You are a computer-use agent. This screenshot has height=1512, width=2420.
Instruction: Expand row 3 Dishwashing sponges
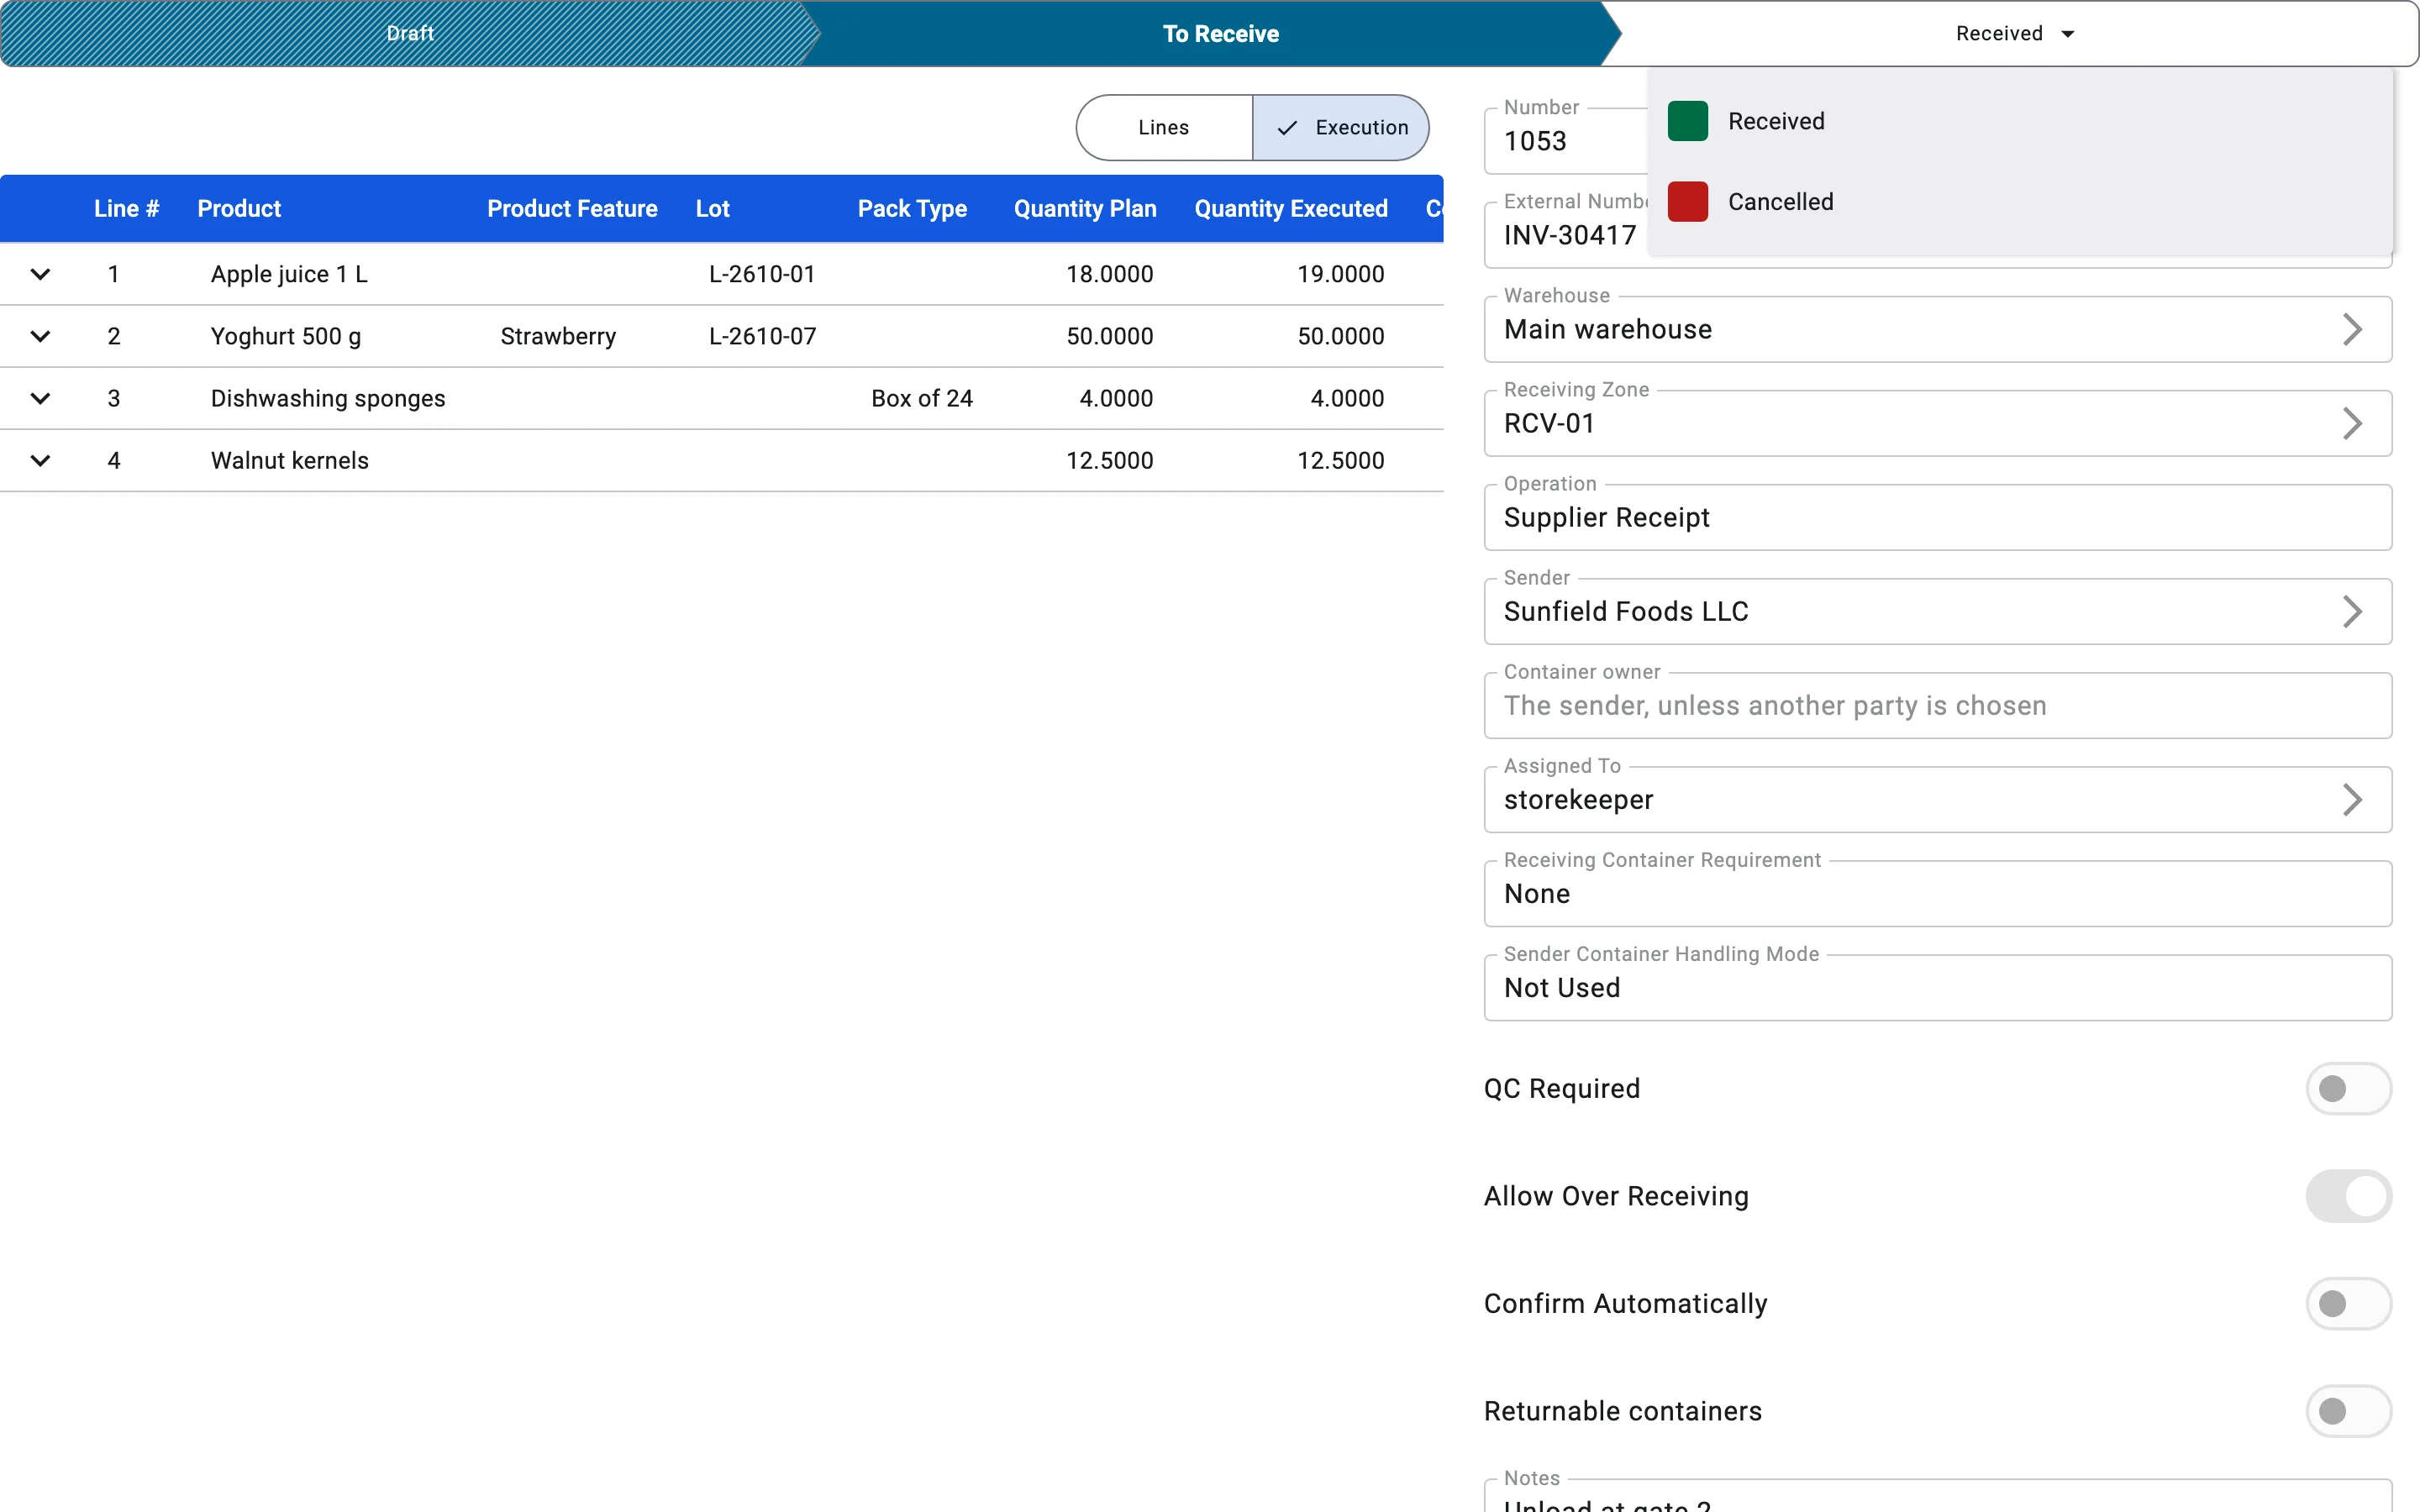point(40,398)
